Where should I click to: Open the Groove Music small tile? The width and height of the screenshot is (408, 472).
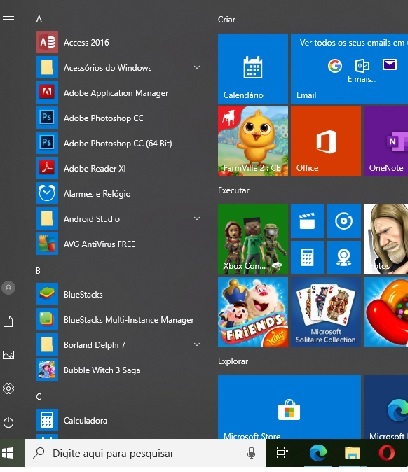click(x=344, y=221)
